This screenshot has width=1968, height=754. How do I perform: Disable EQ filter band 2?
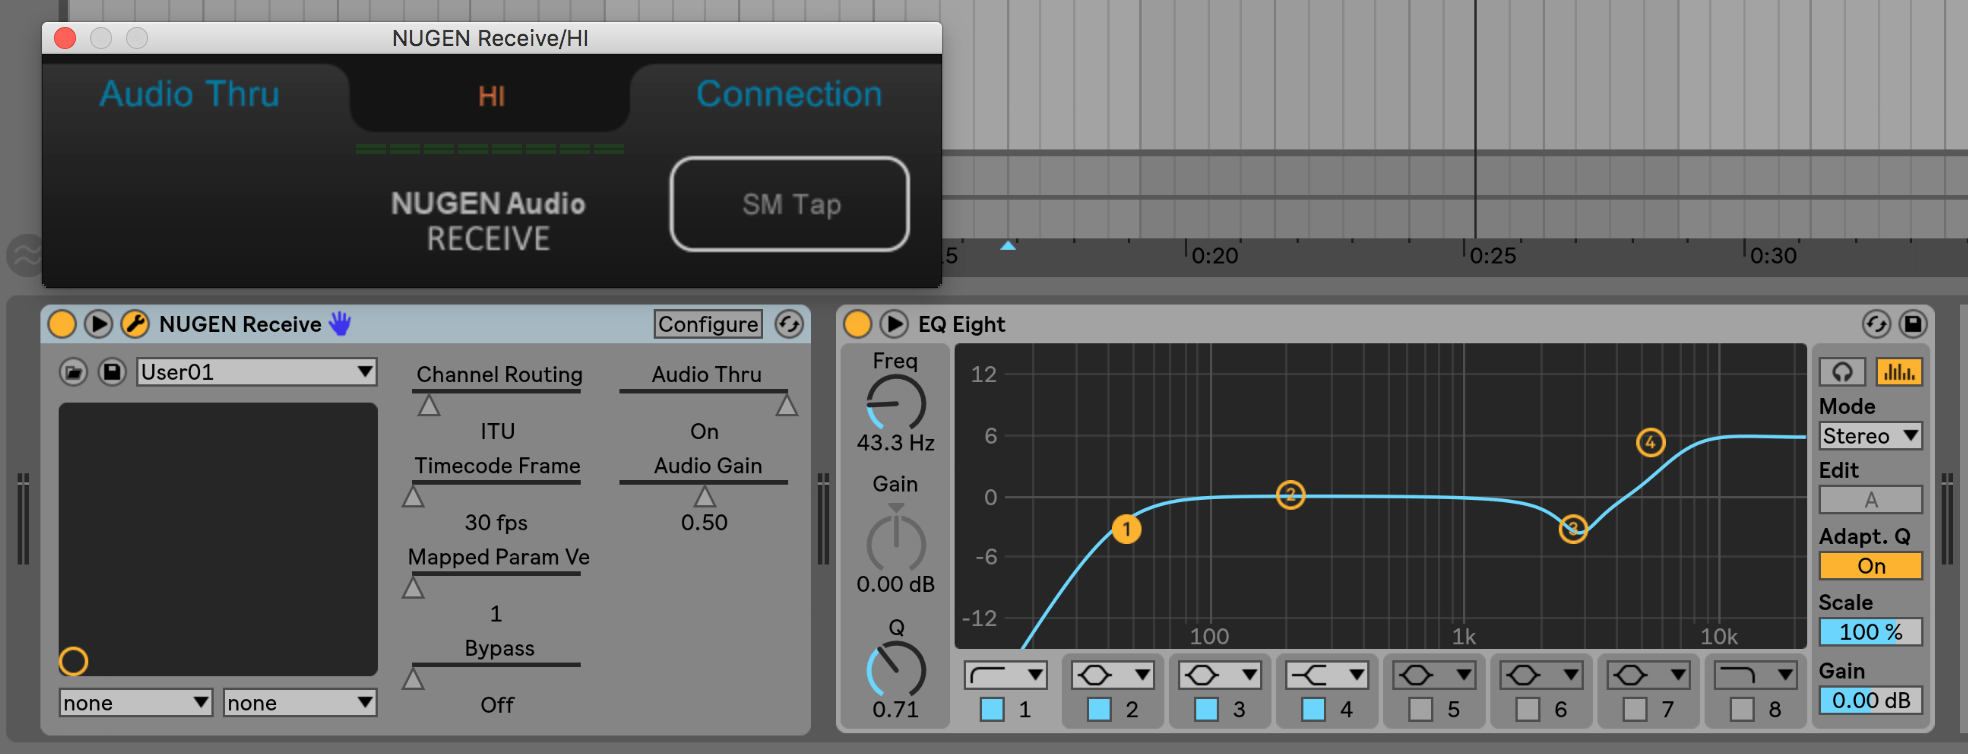(x=1099, y=709)
